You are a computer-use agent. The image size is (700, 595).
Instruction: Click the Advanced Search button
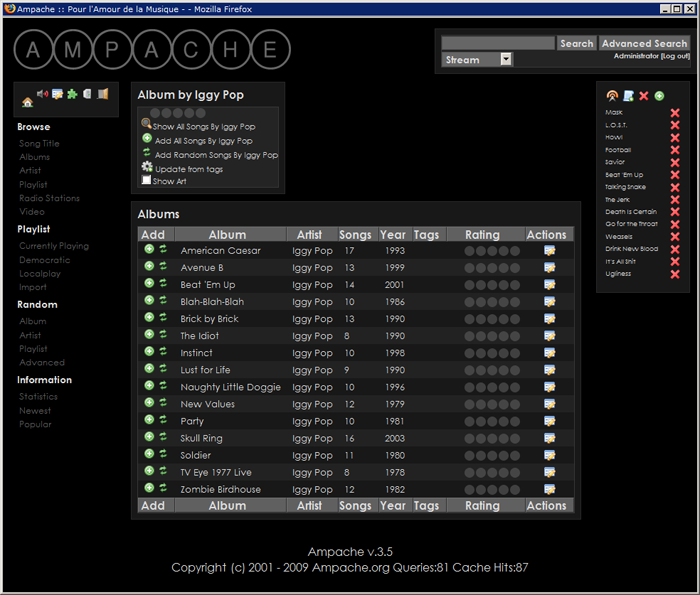click(645, 43)
